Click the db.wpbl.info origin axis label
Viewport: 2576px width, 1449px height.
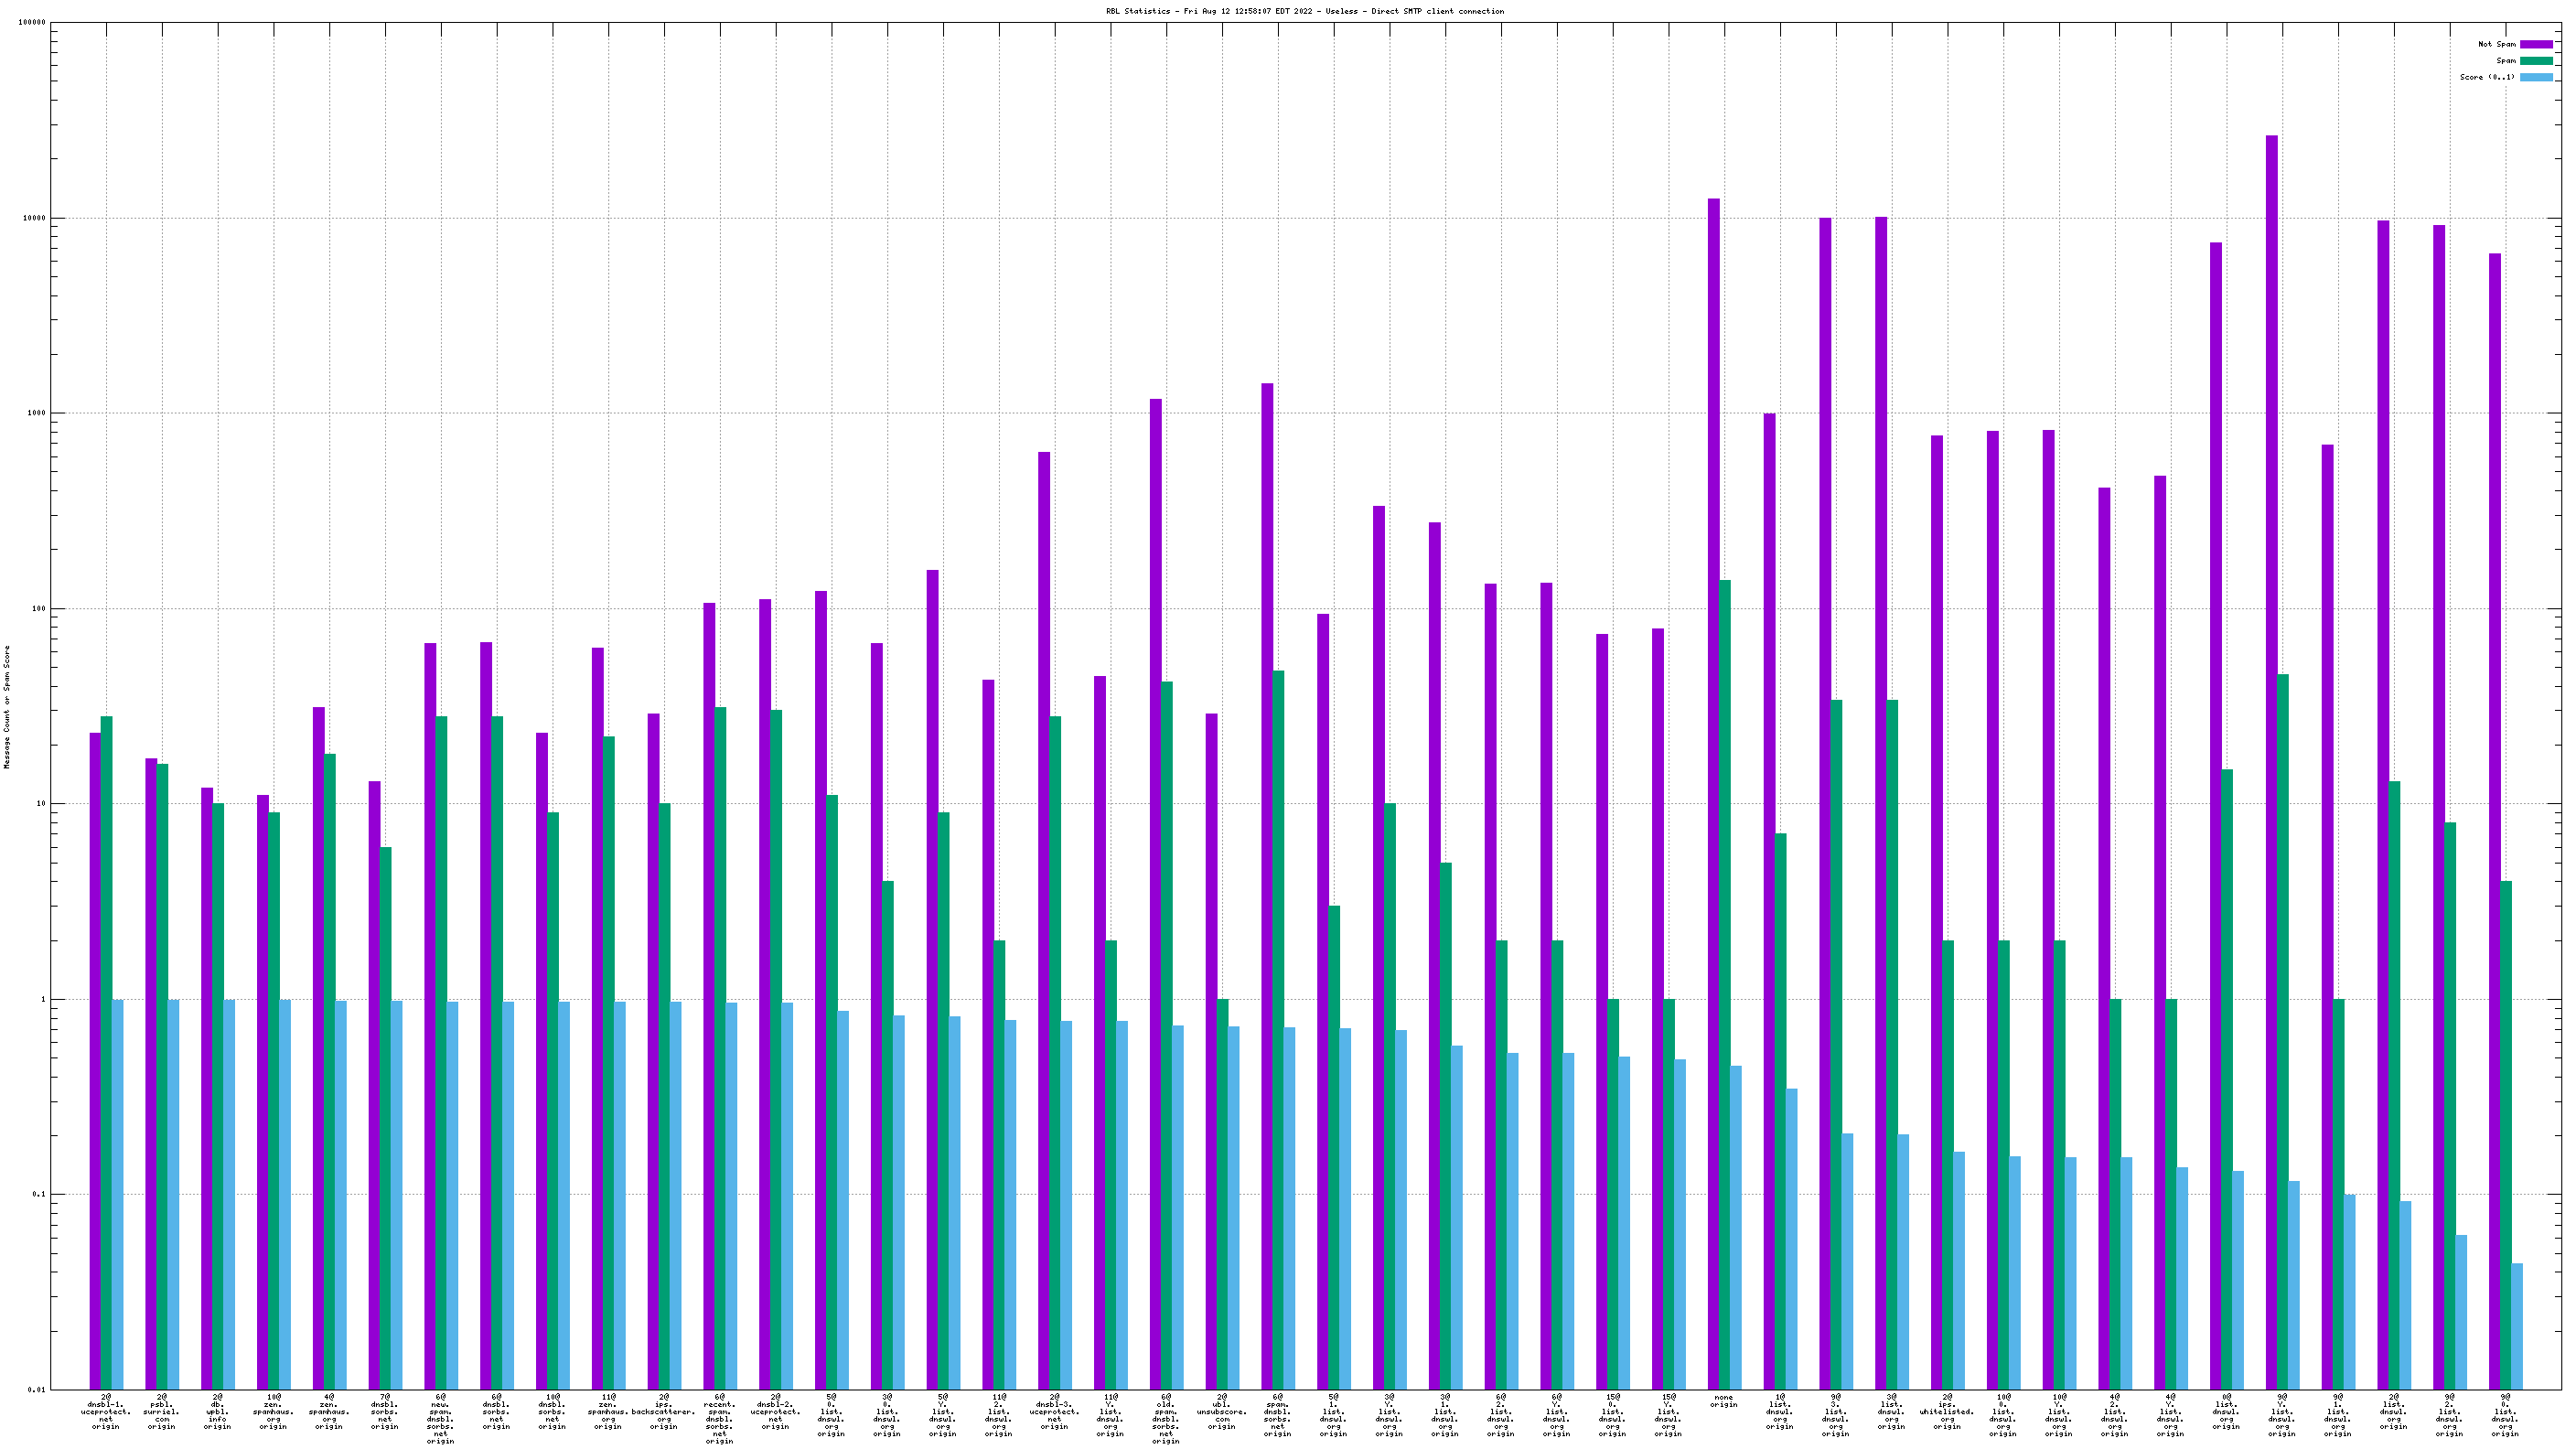pos(217,1411)
